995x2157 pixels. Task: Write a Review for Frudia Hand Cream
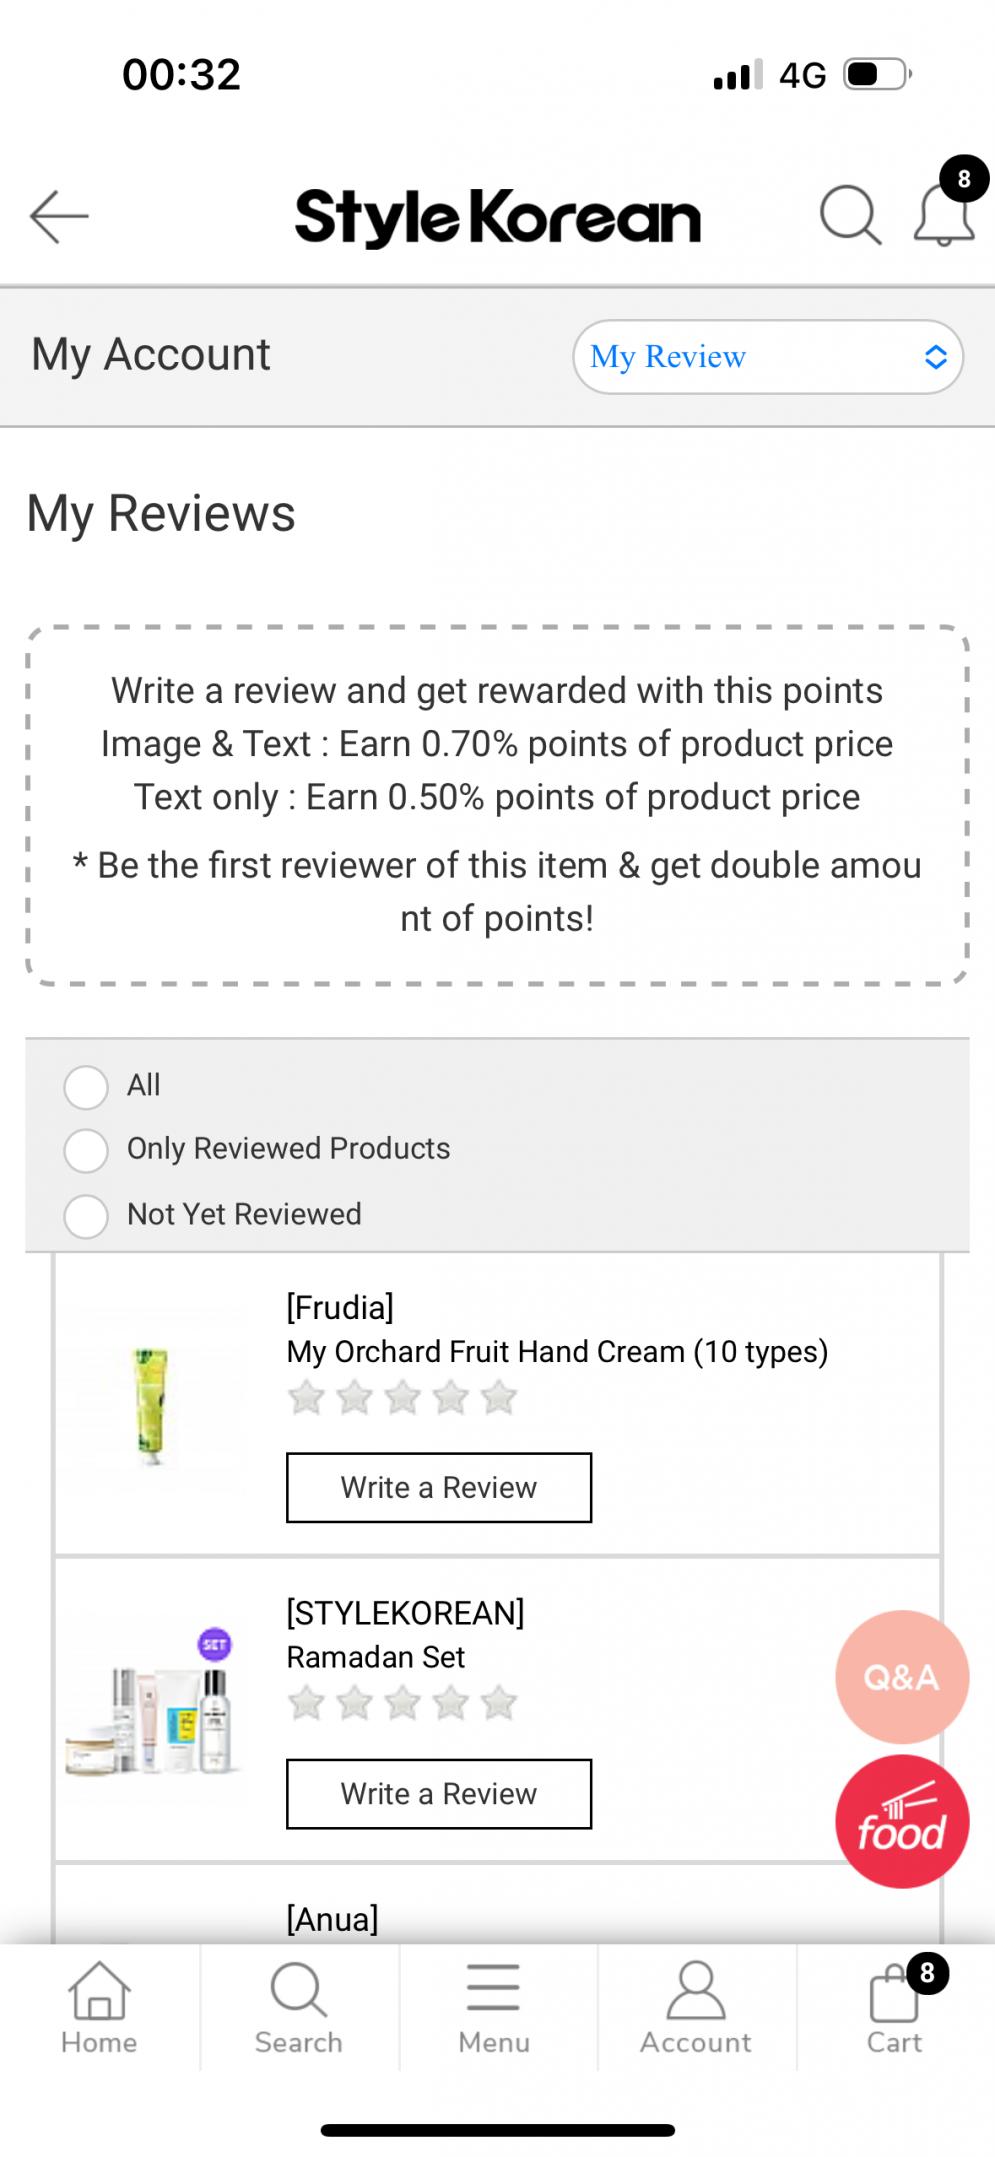pyautogui.click(x=439, y=1487)
